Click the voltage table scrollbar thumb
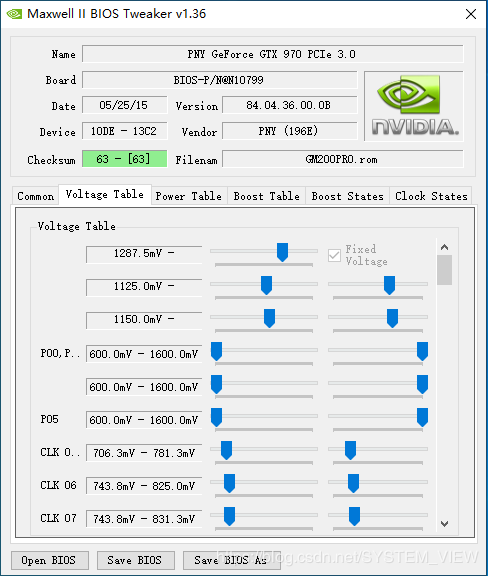Image resolution: width=488 pixels, height=576 pixels. 445,270
